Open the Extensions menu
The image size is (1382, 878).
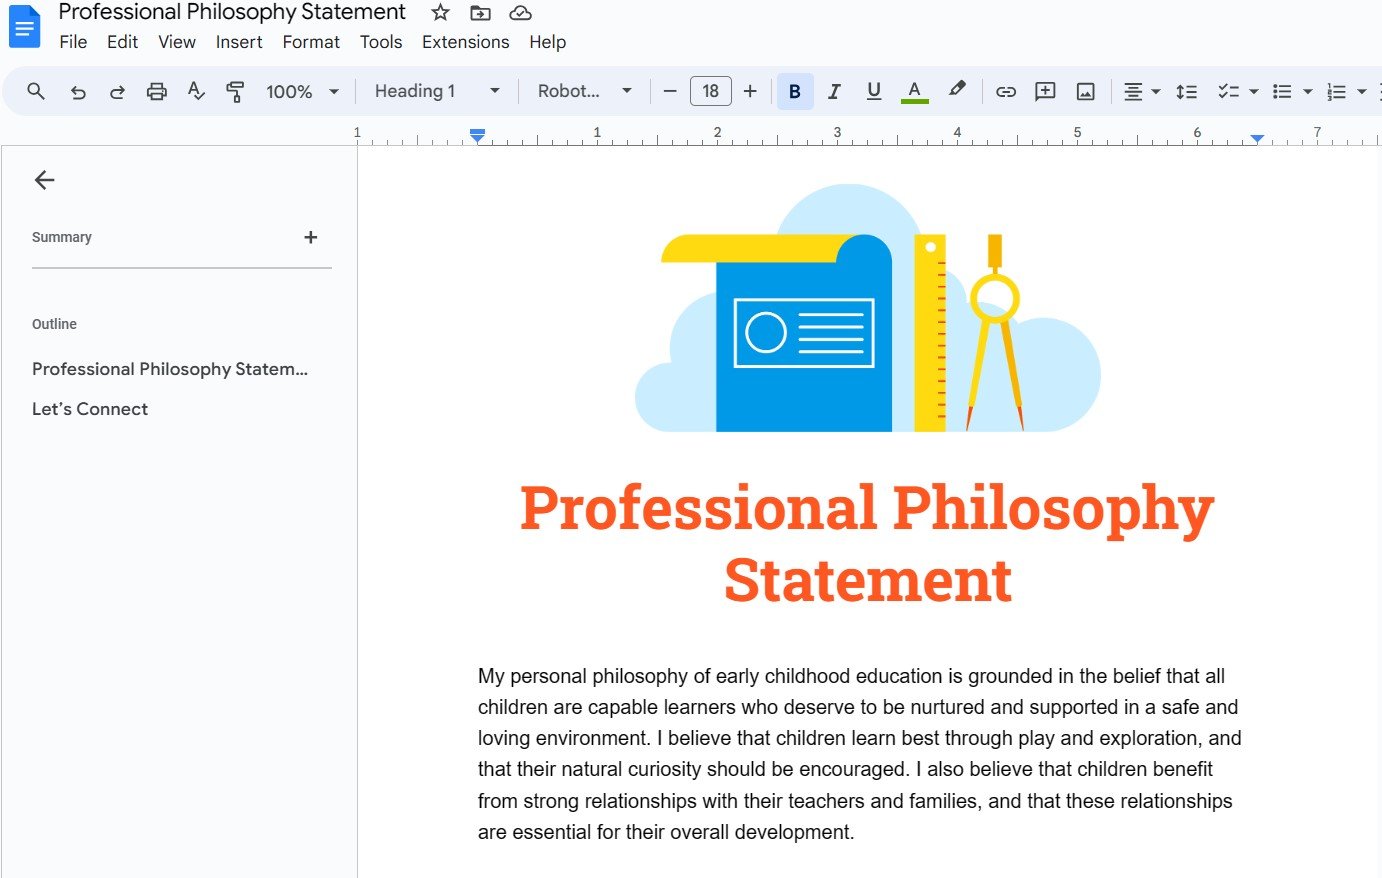coord(465,42)
